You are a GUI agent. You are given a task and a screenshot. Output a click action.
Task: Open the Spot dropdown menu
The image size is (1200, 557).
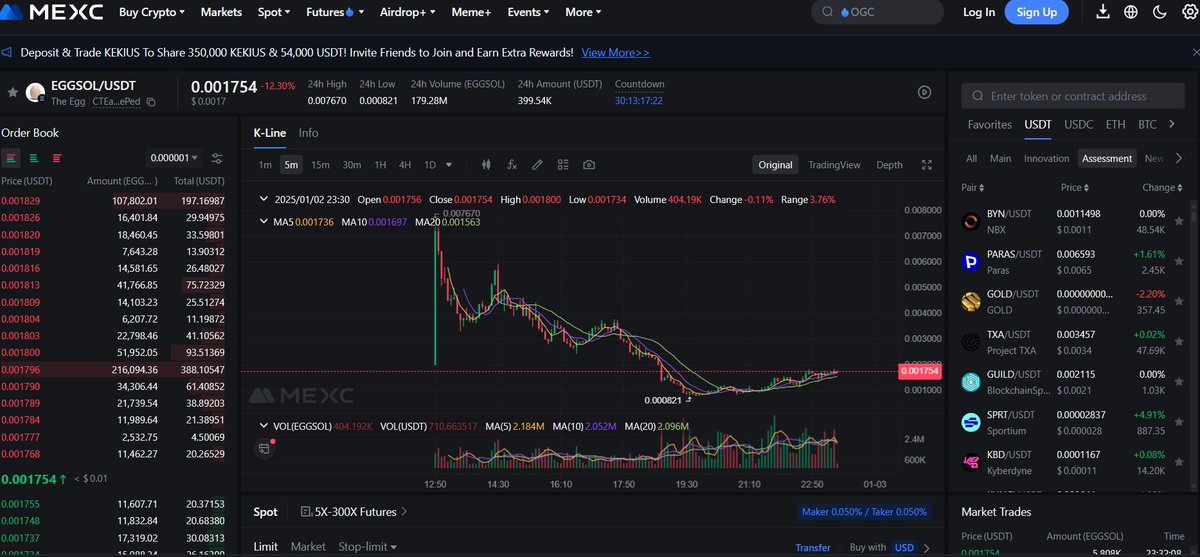[x=273, y=12]
